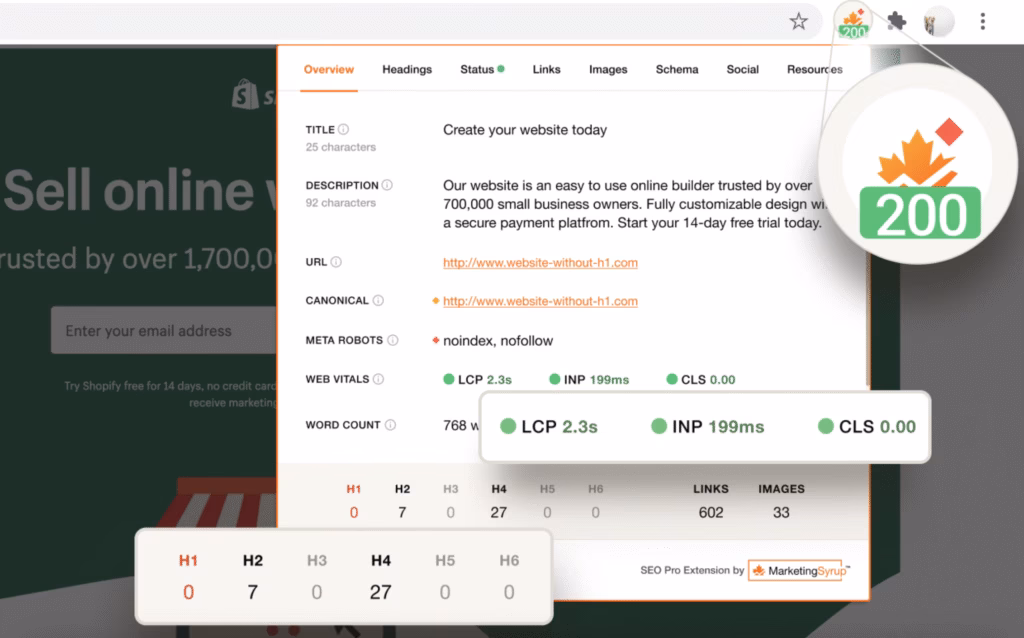The height and width of the screenshot is (638, 1024).
Task: Click info icon beside META ROBOTS
Action: pyautogui.click(x=391, y=340)
